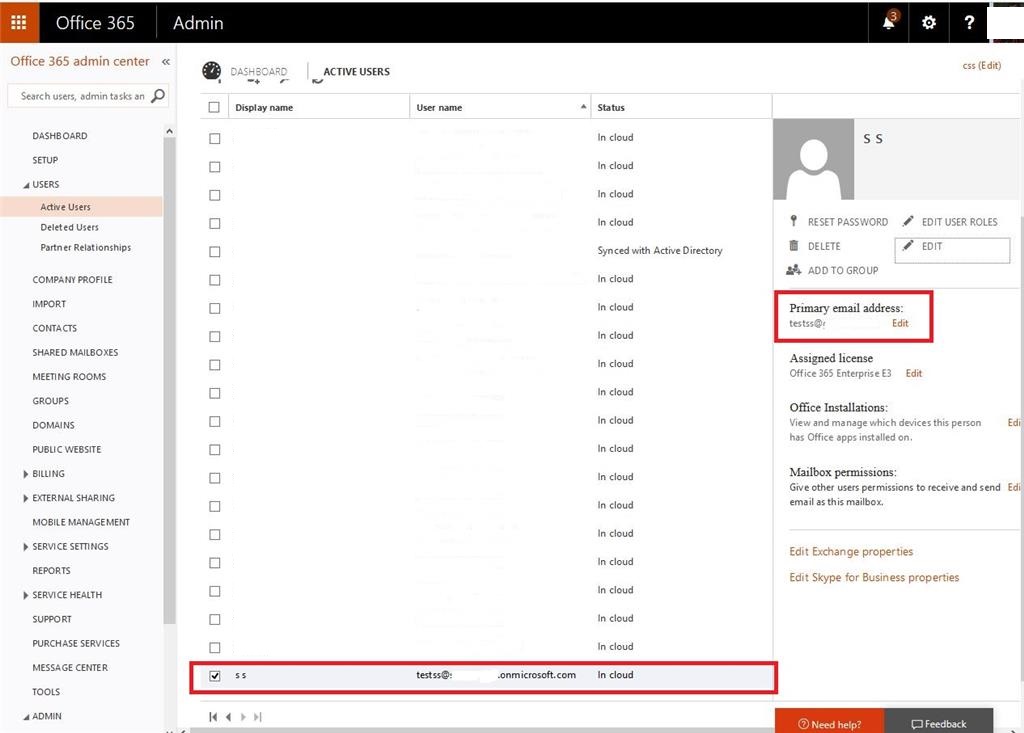Open the notifications bell
Viewport: 1024px width, 733px height.
(x=889, y=22)
